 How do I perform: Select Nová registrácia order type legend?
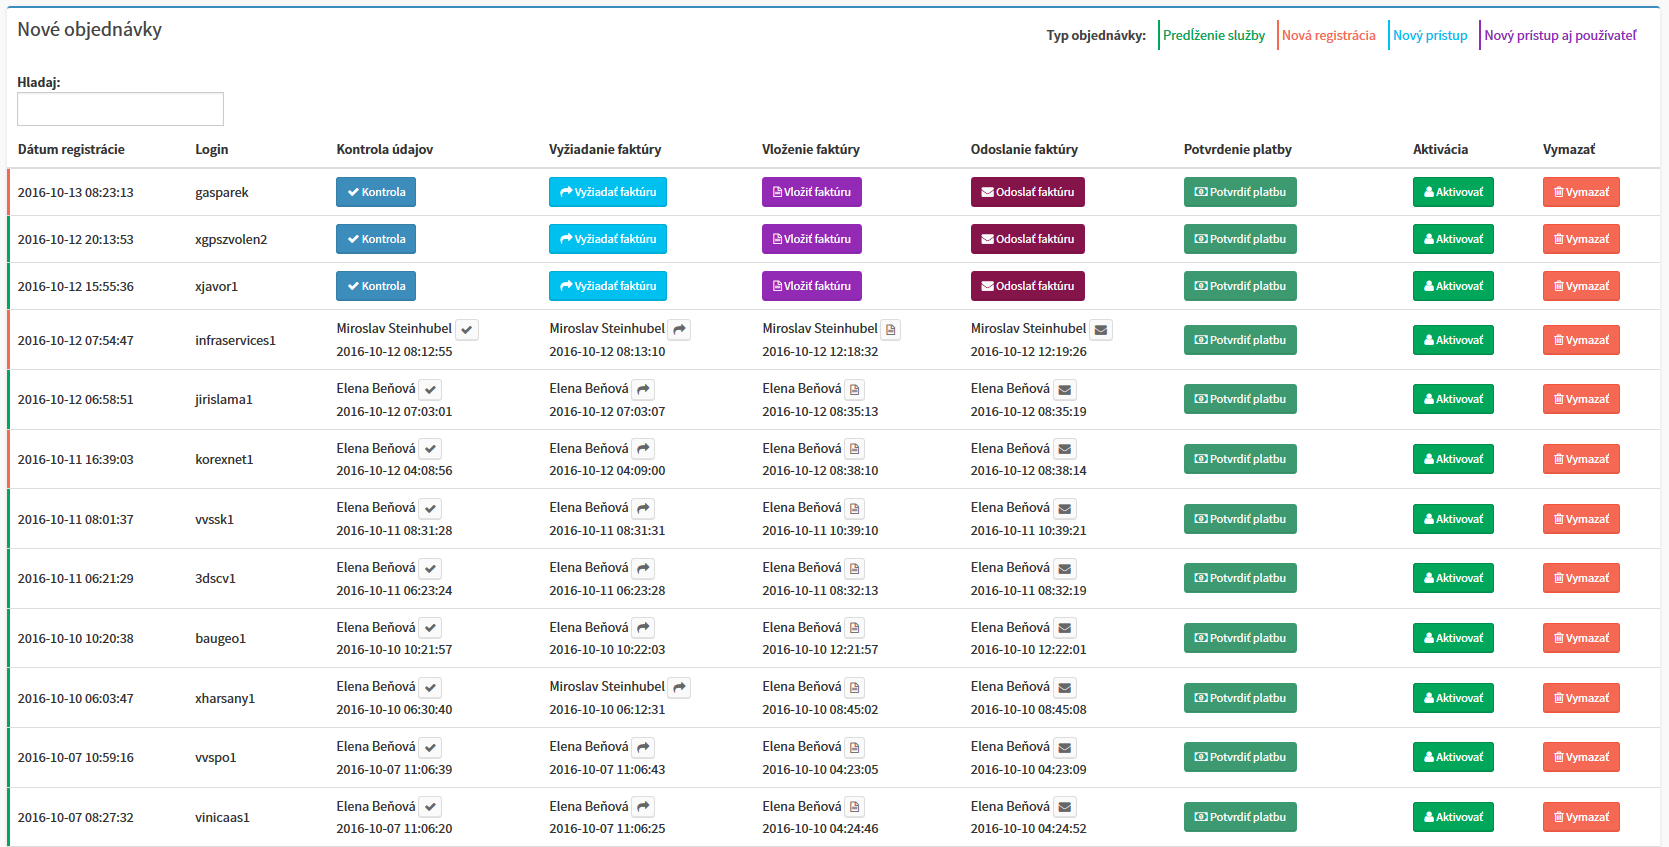pos(1328,35)
